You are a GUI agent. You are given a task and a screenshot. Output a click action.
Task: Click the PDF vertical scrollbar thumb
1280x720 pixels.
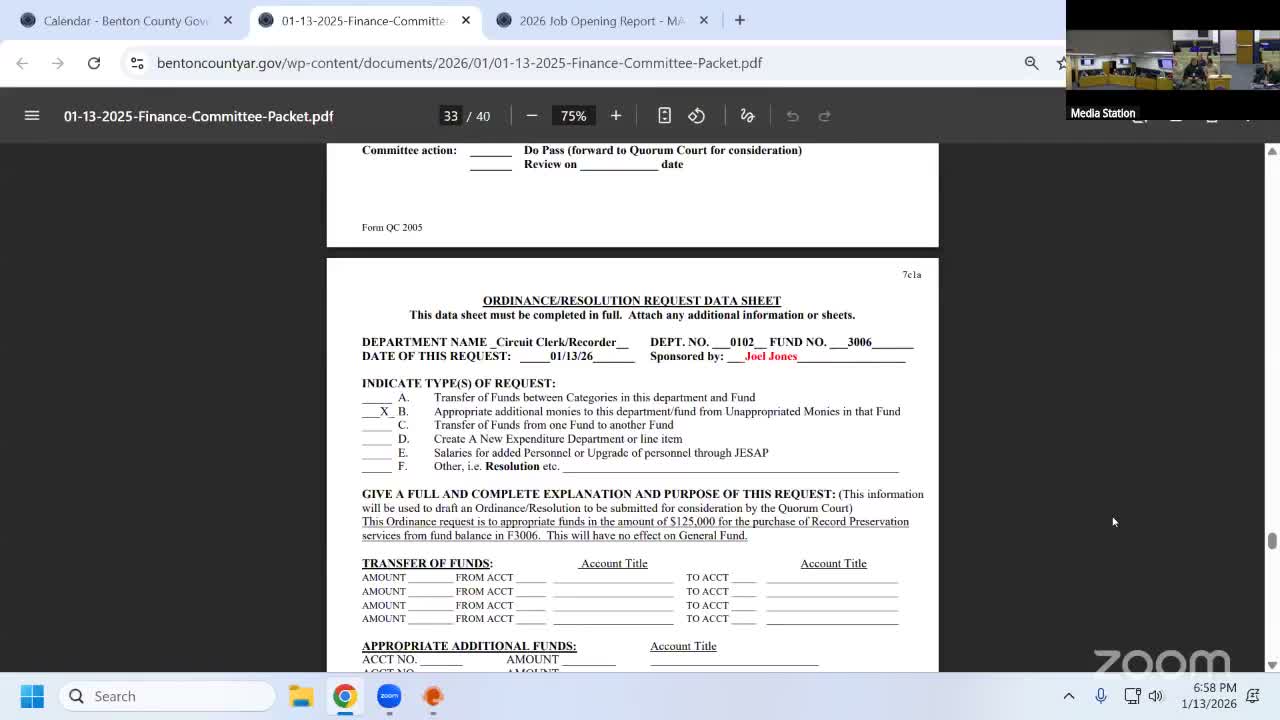point(1272,541)
